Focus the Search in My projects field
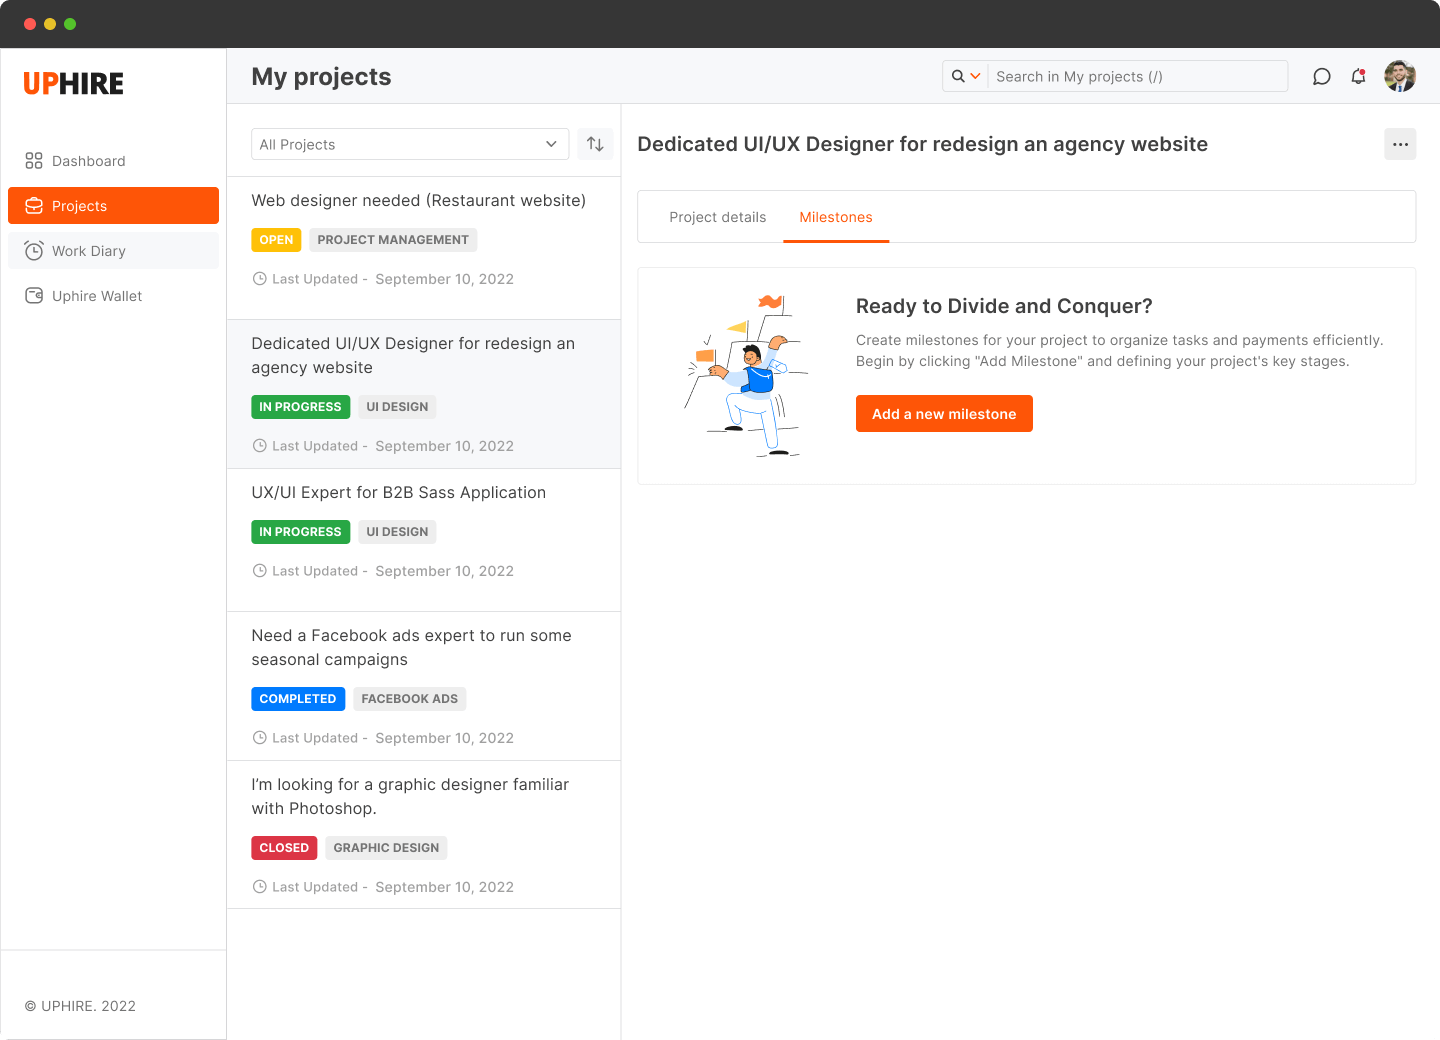The width and height of the screenshot is (1440, 1040). click(x=1137, y=76)
